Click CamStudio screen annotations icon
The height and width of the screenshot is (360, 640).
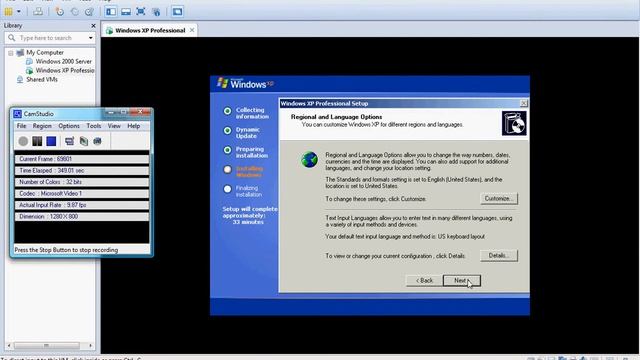click(84, 141)
